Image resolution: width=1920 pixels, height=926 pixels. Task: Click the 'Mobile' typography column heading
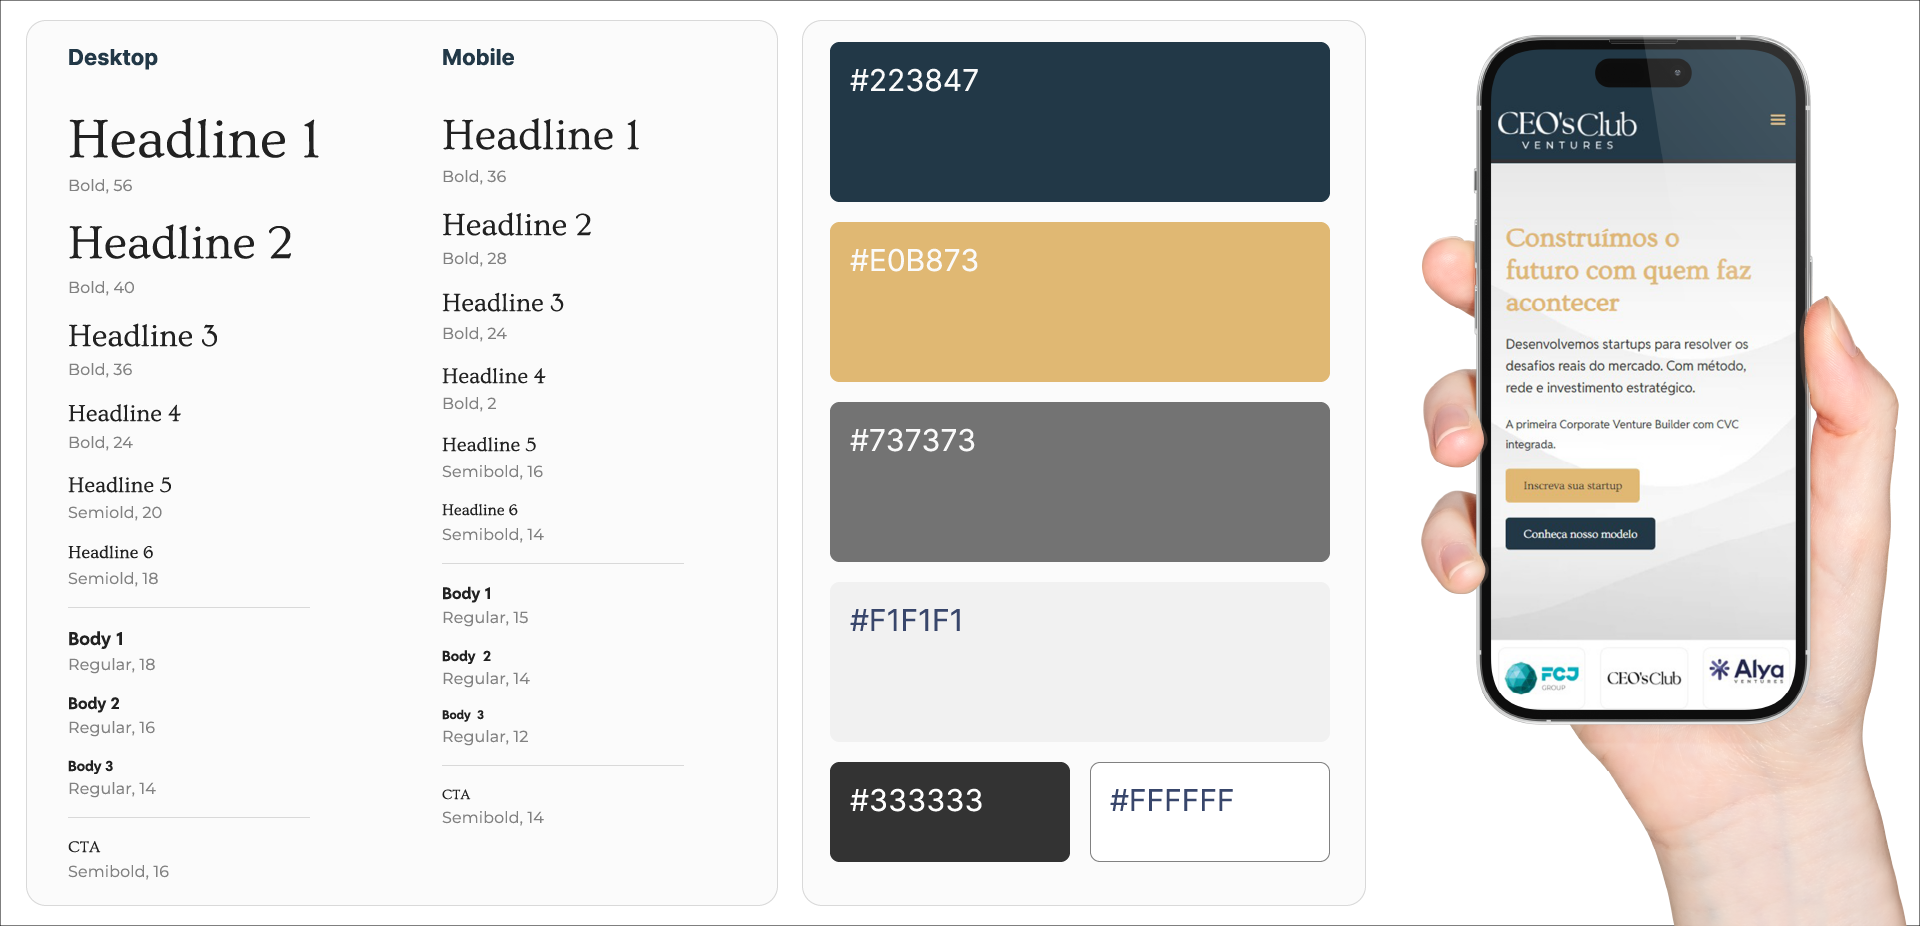478,58
